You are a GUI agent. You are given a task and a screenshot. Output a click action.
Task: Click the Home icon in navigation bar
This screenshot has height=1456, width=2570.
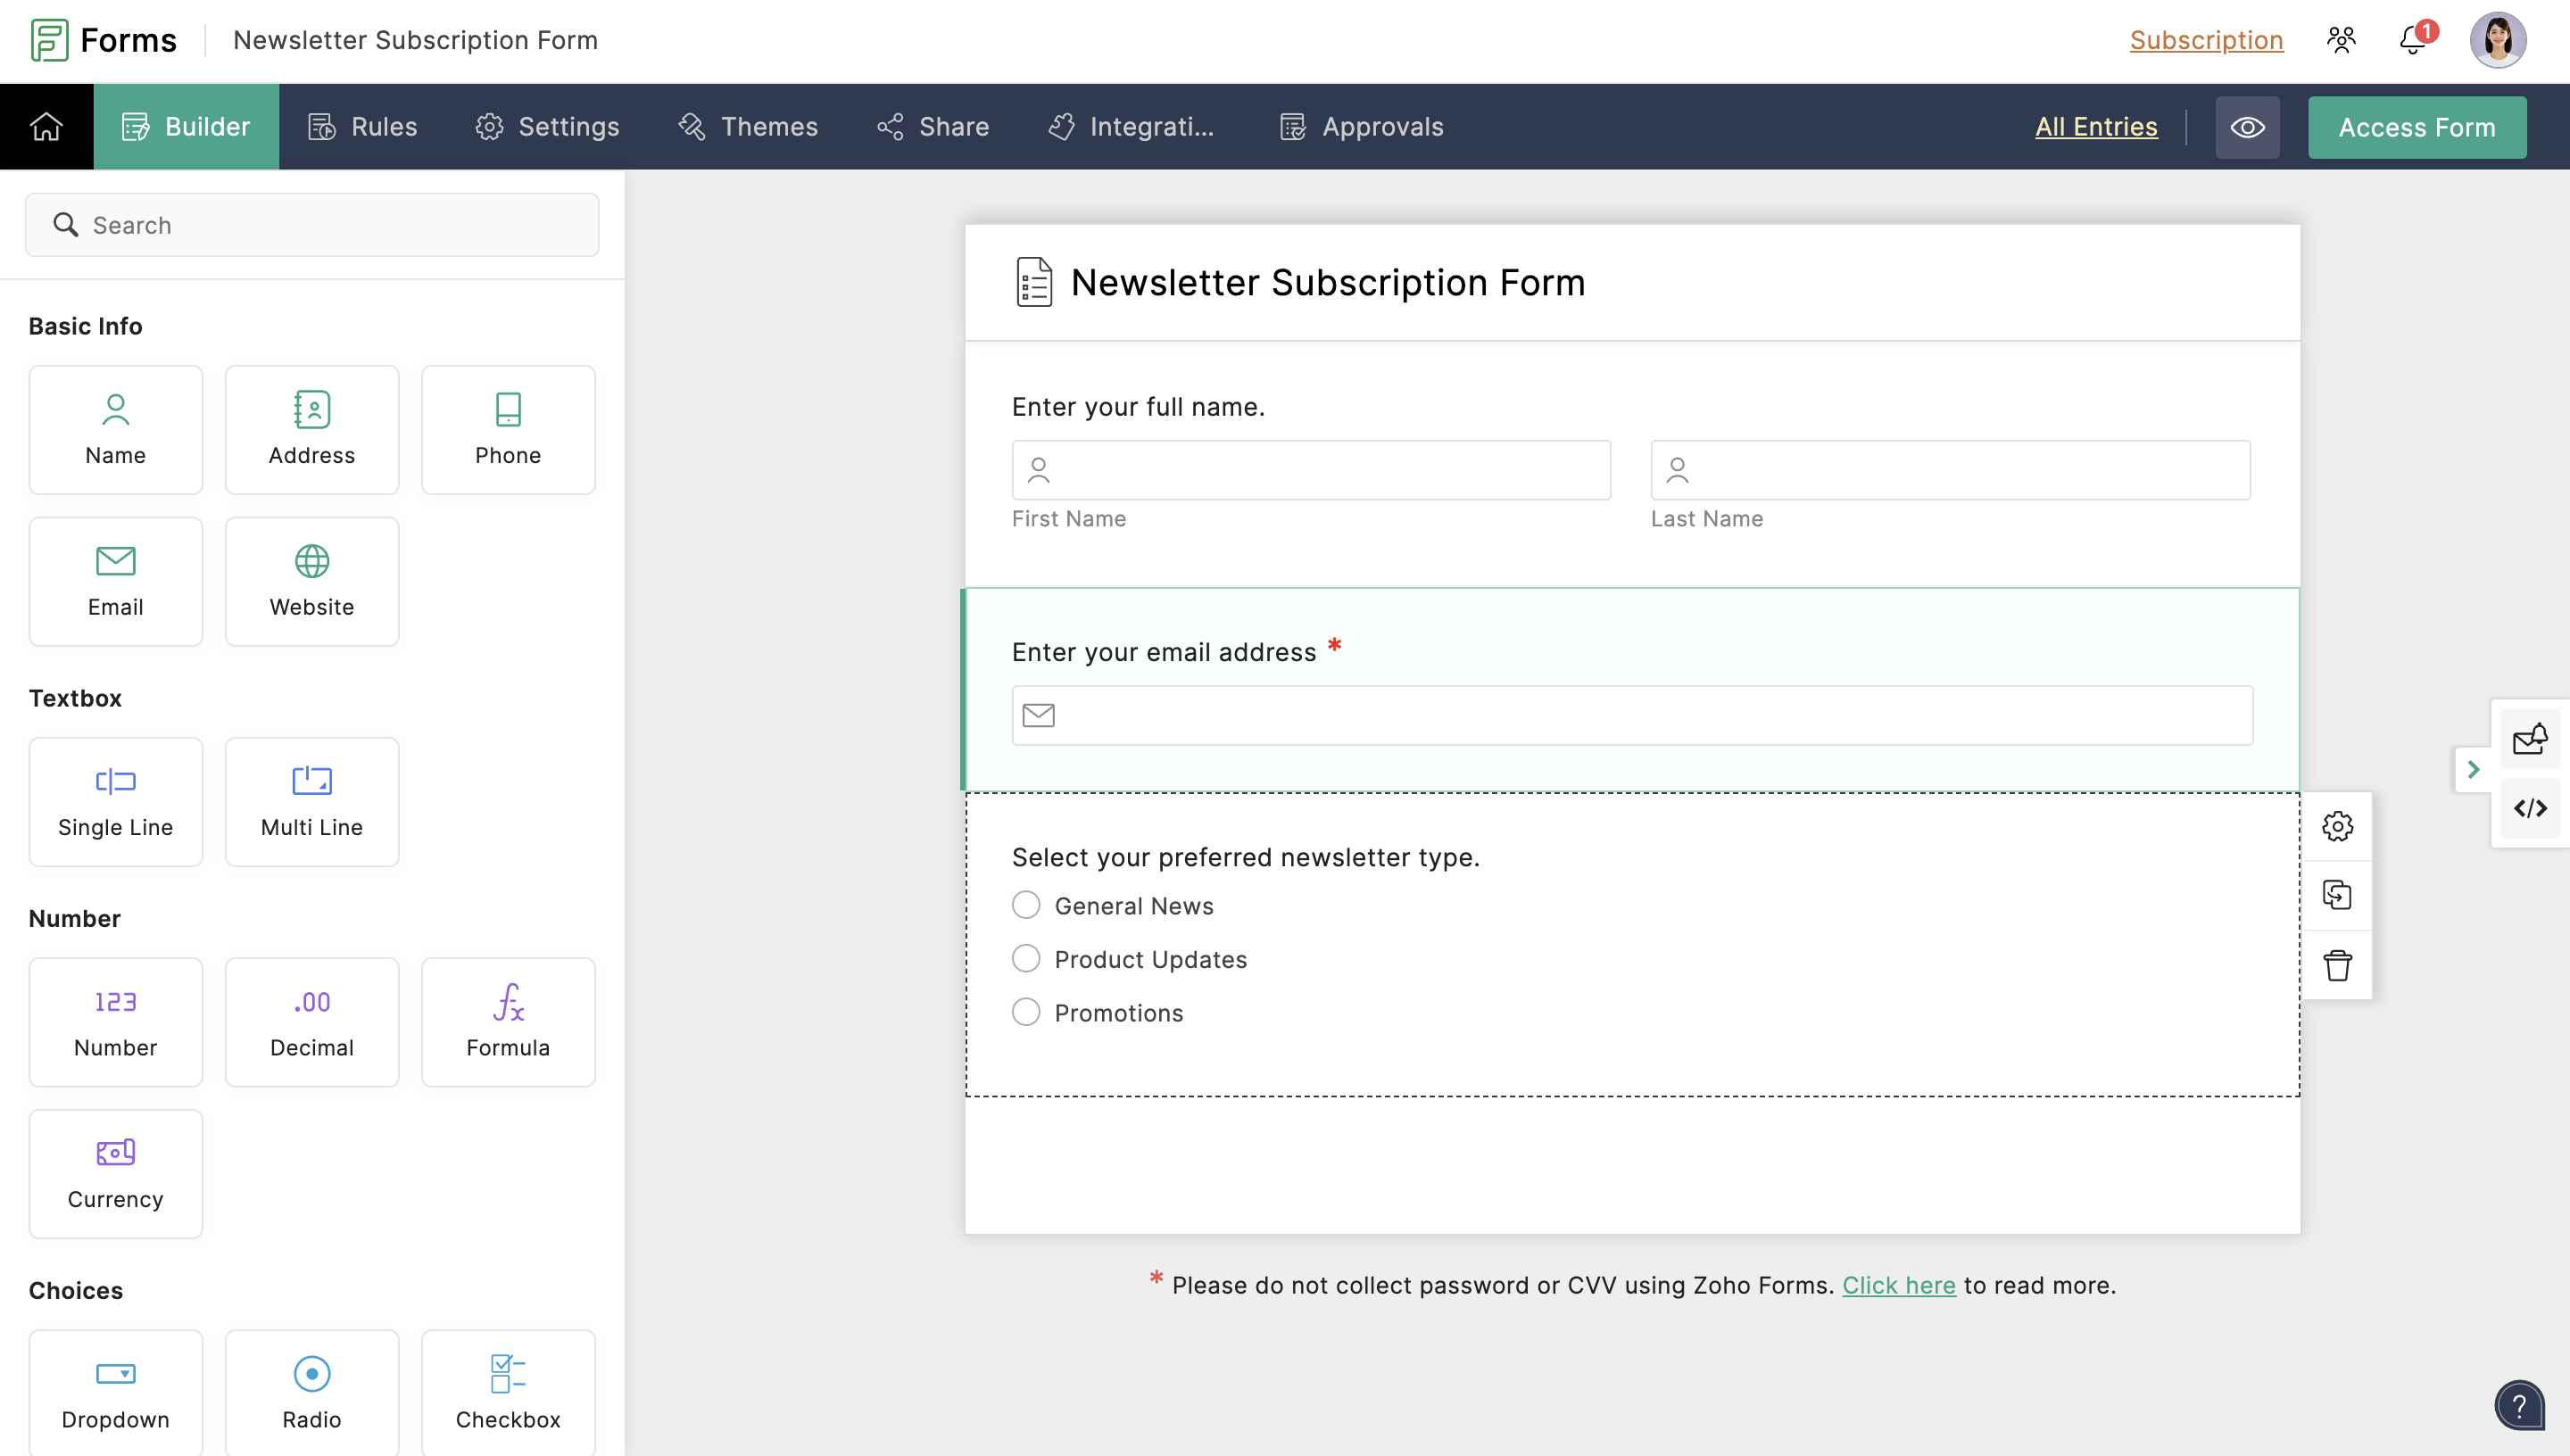click(46, 127)
